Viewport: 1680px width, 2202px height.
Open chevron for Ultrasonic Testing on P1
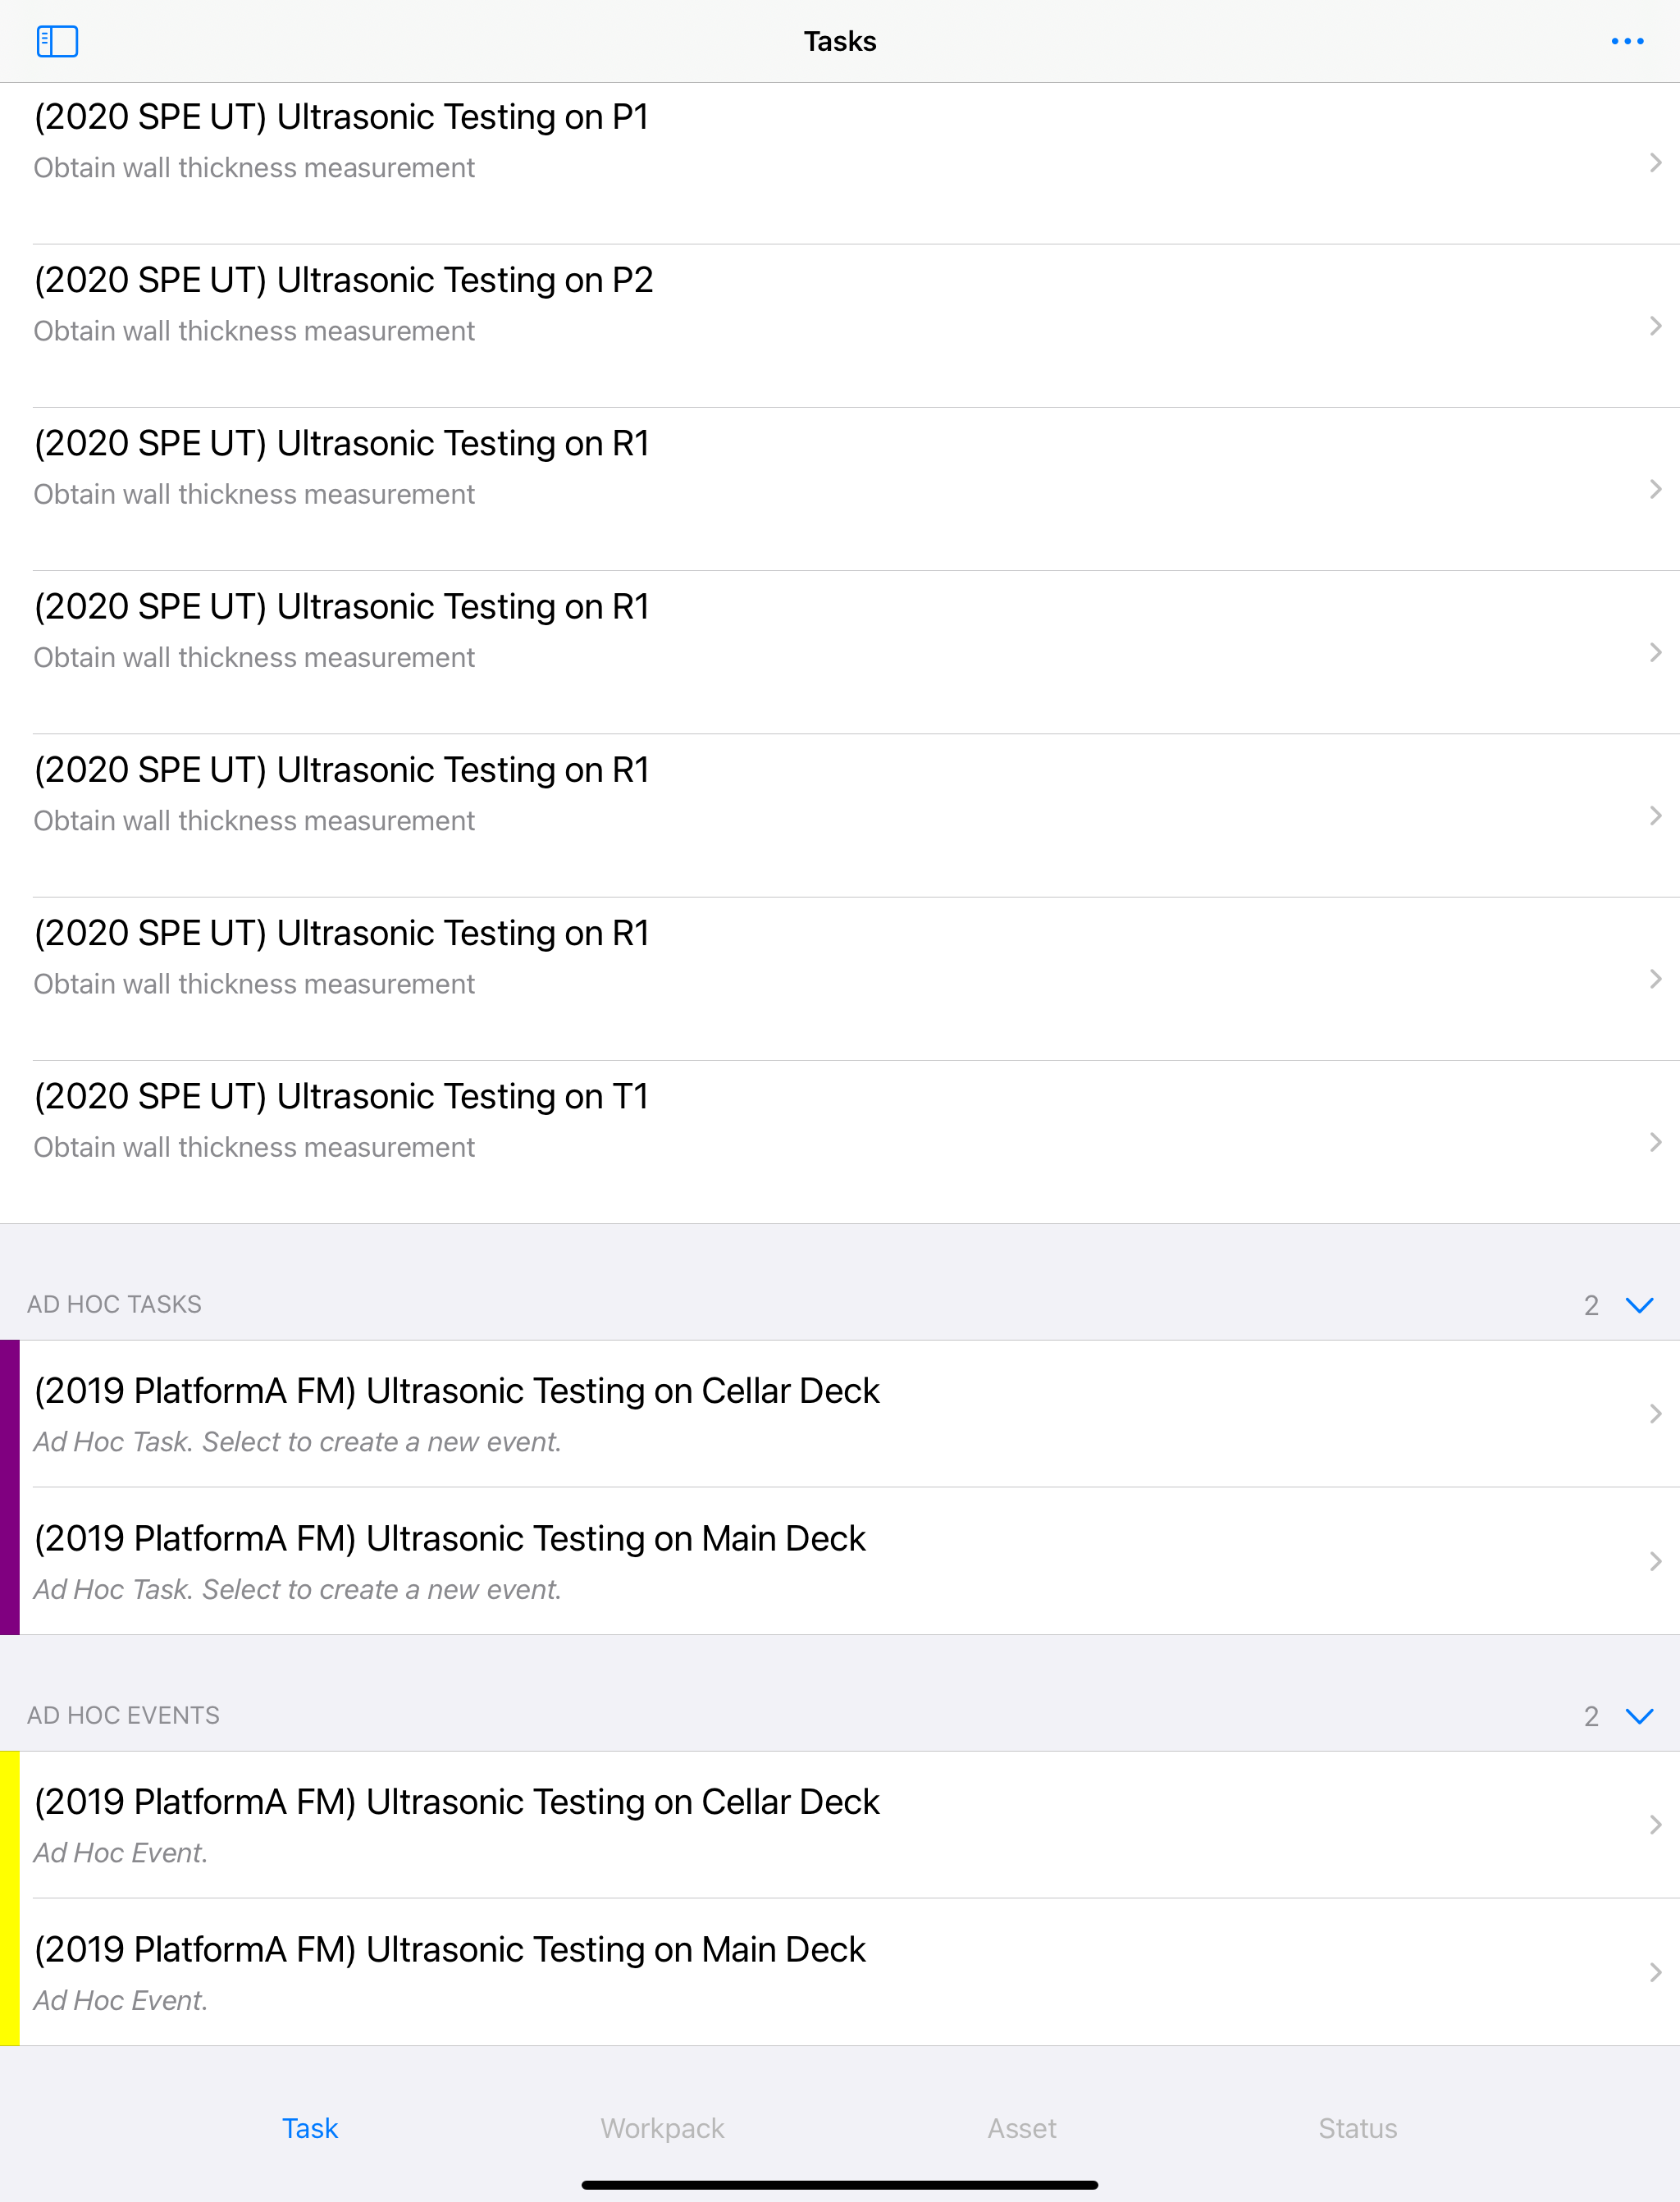click(1655, 163)
